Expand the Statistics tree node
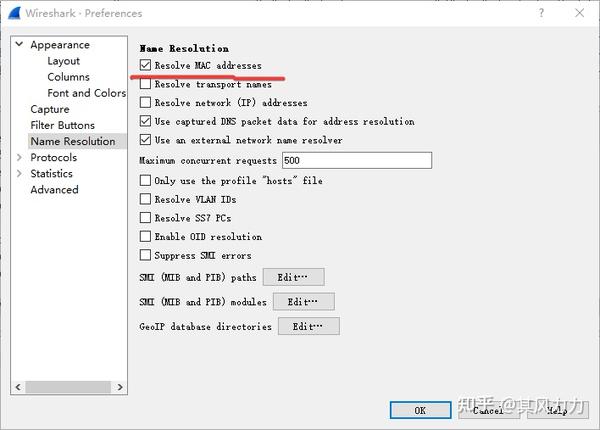 [19, 173]
